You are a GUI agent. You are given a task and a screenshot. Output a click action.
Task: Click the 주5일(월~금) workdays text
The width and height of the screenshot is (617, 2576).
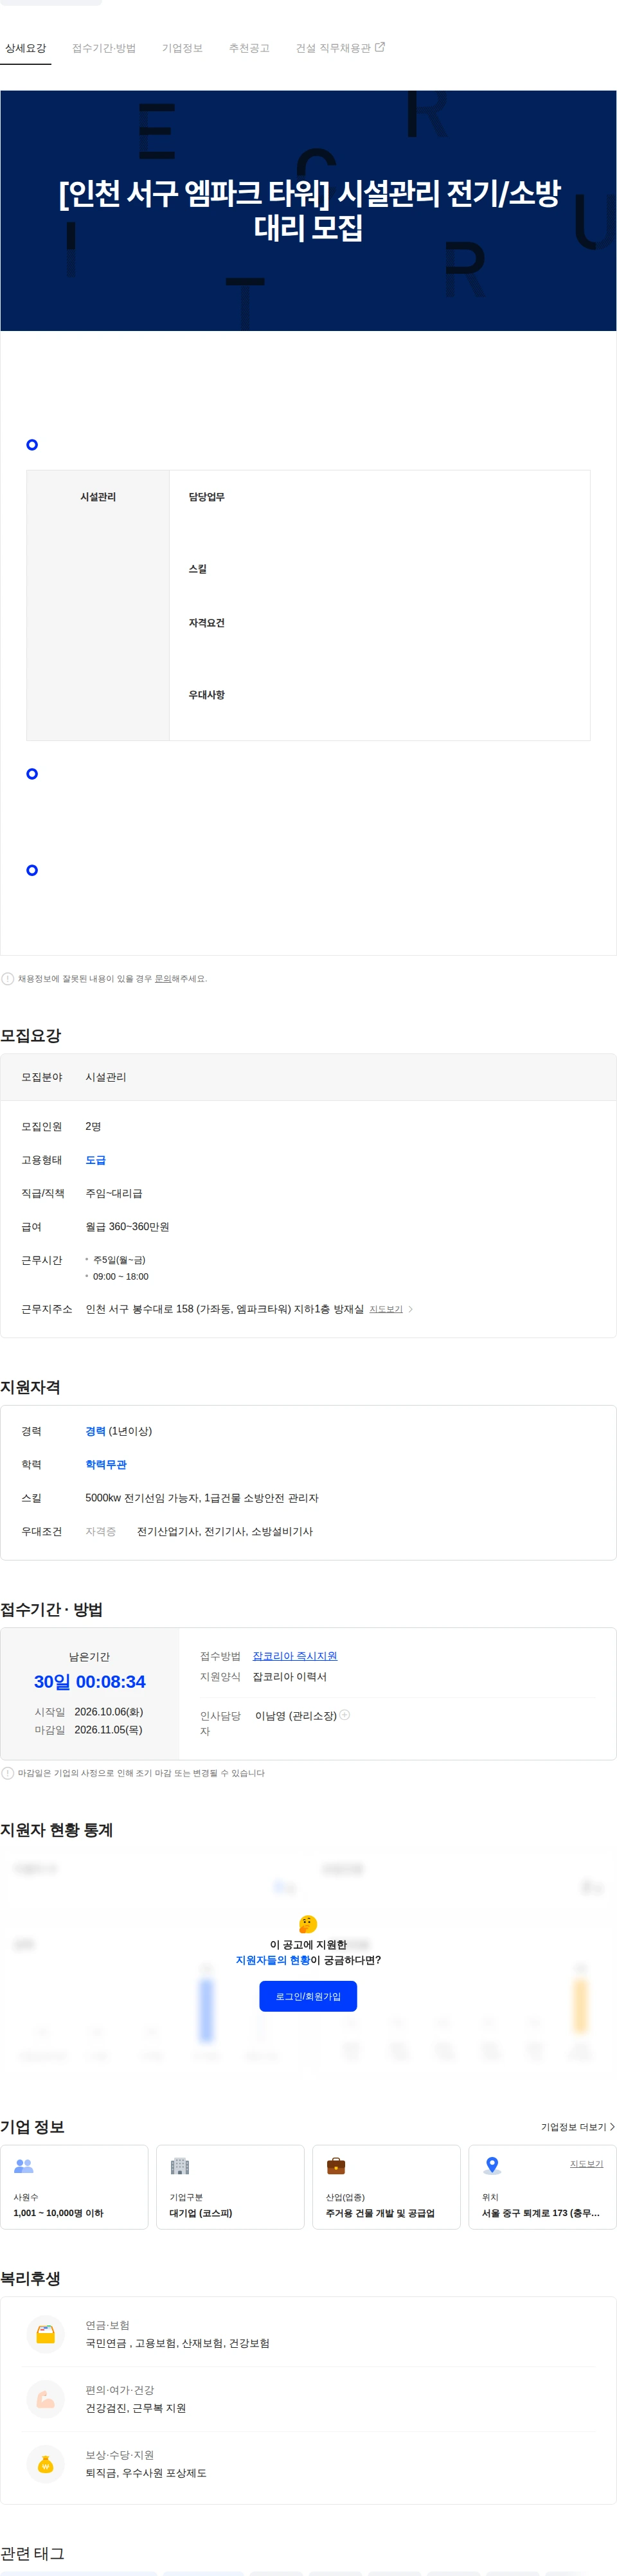[x=119, y=1260]
